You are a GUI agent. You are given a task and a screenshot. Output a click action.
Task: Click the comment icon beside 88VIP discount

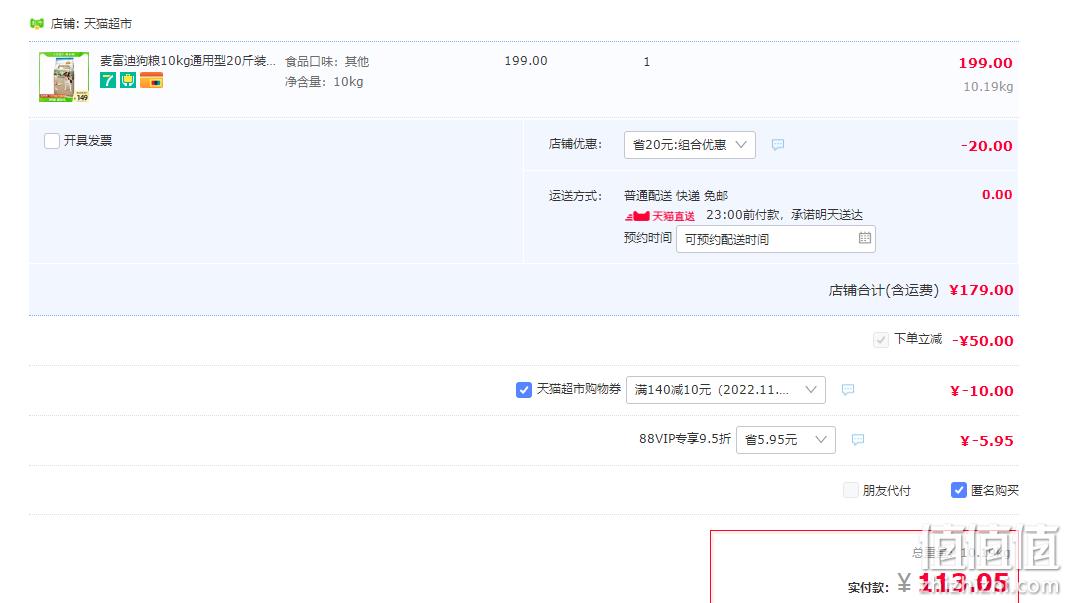858,440
